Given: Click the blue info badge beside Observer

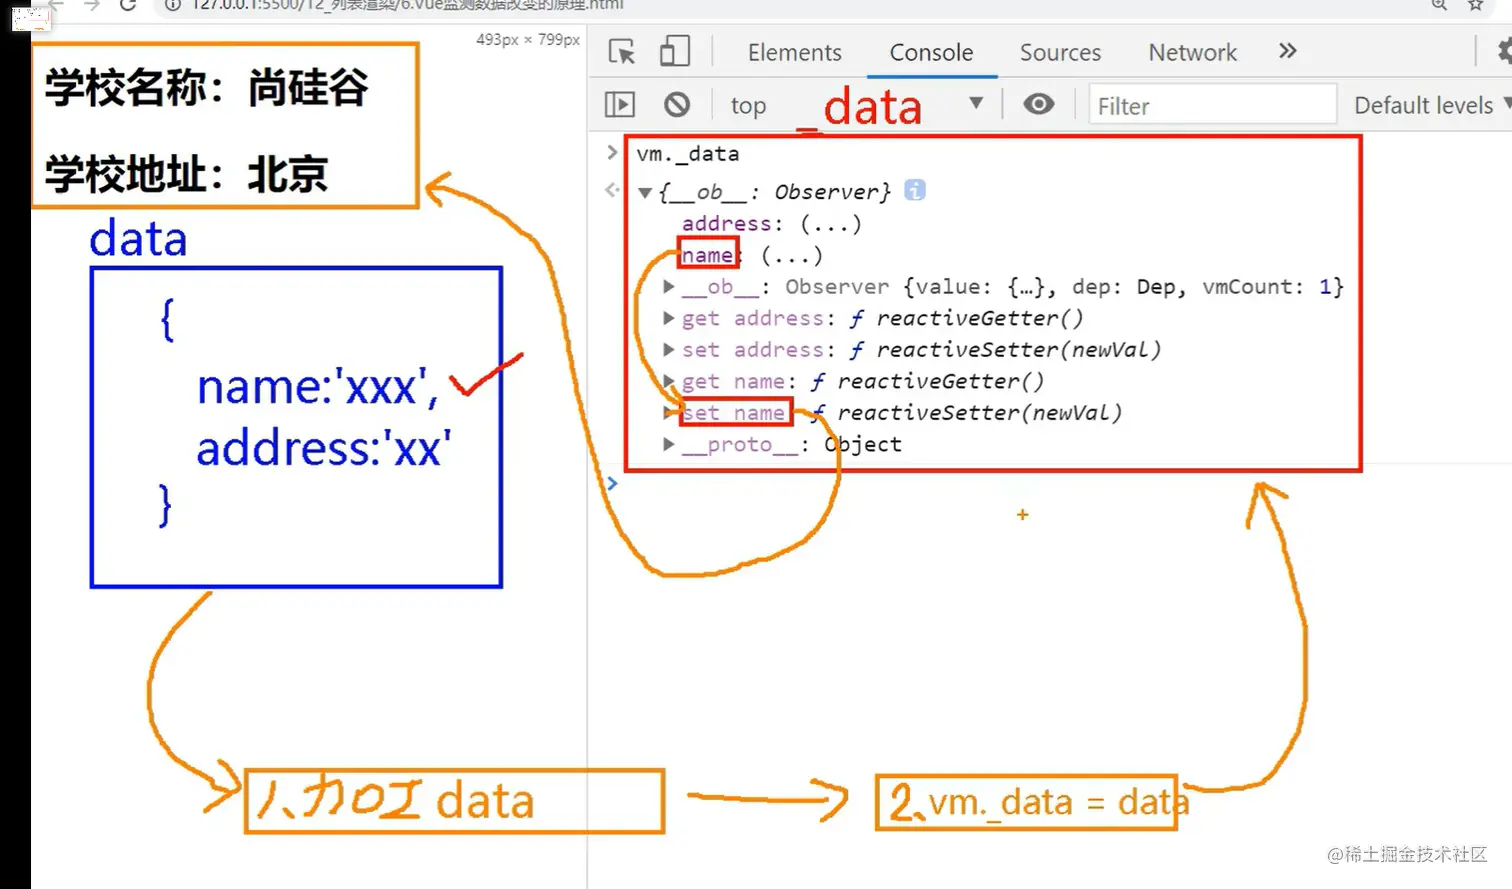Looking at the screenshot, I should (x=915, y=190).
